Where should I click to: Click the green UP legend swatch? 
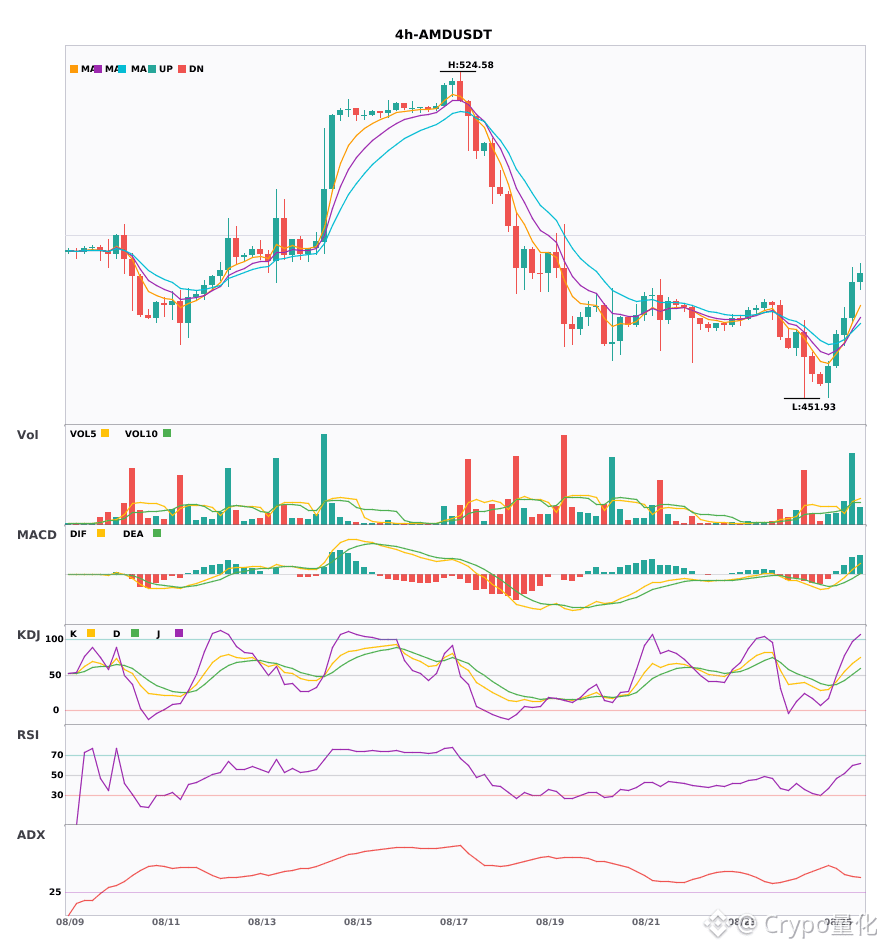[152, 69]
